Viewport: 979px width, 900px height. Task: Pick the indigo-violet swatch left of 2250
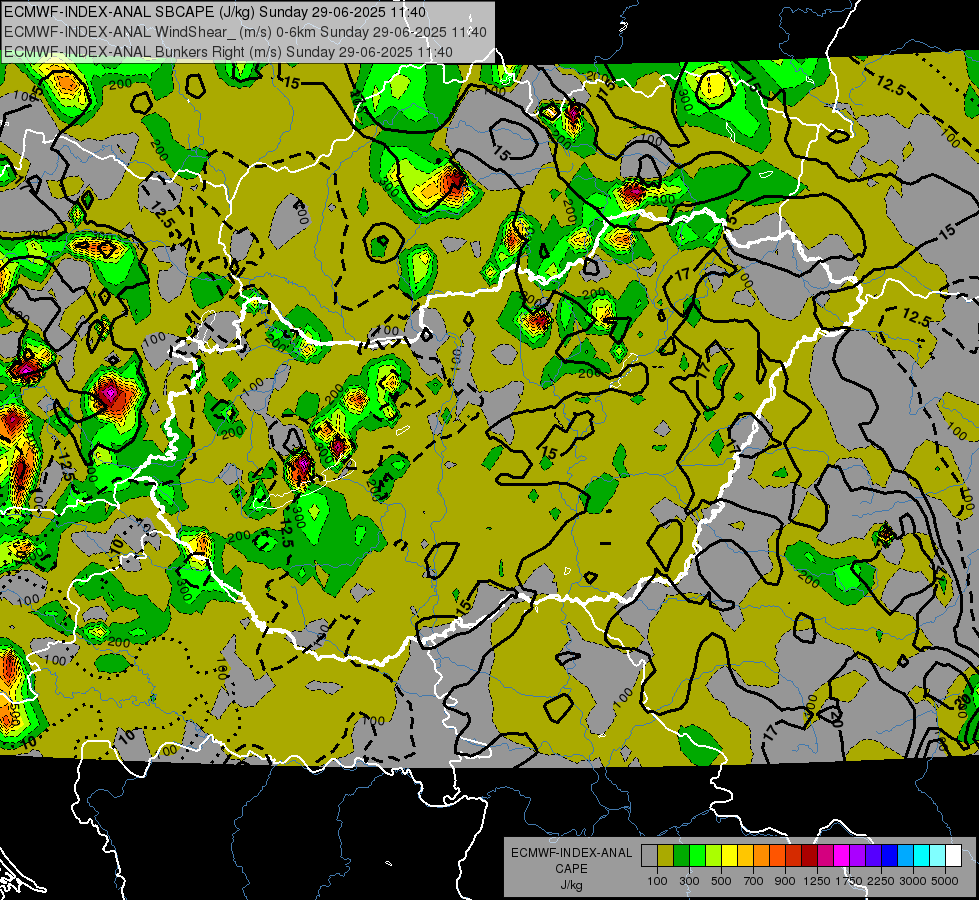873,856
